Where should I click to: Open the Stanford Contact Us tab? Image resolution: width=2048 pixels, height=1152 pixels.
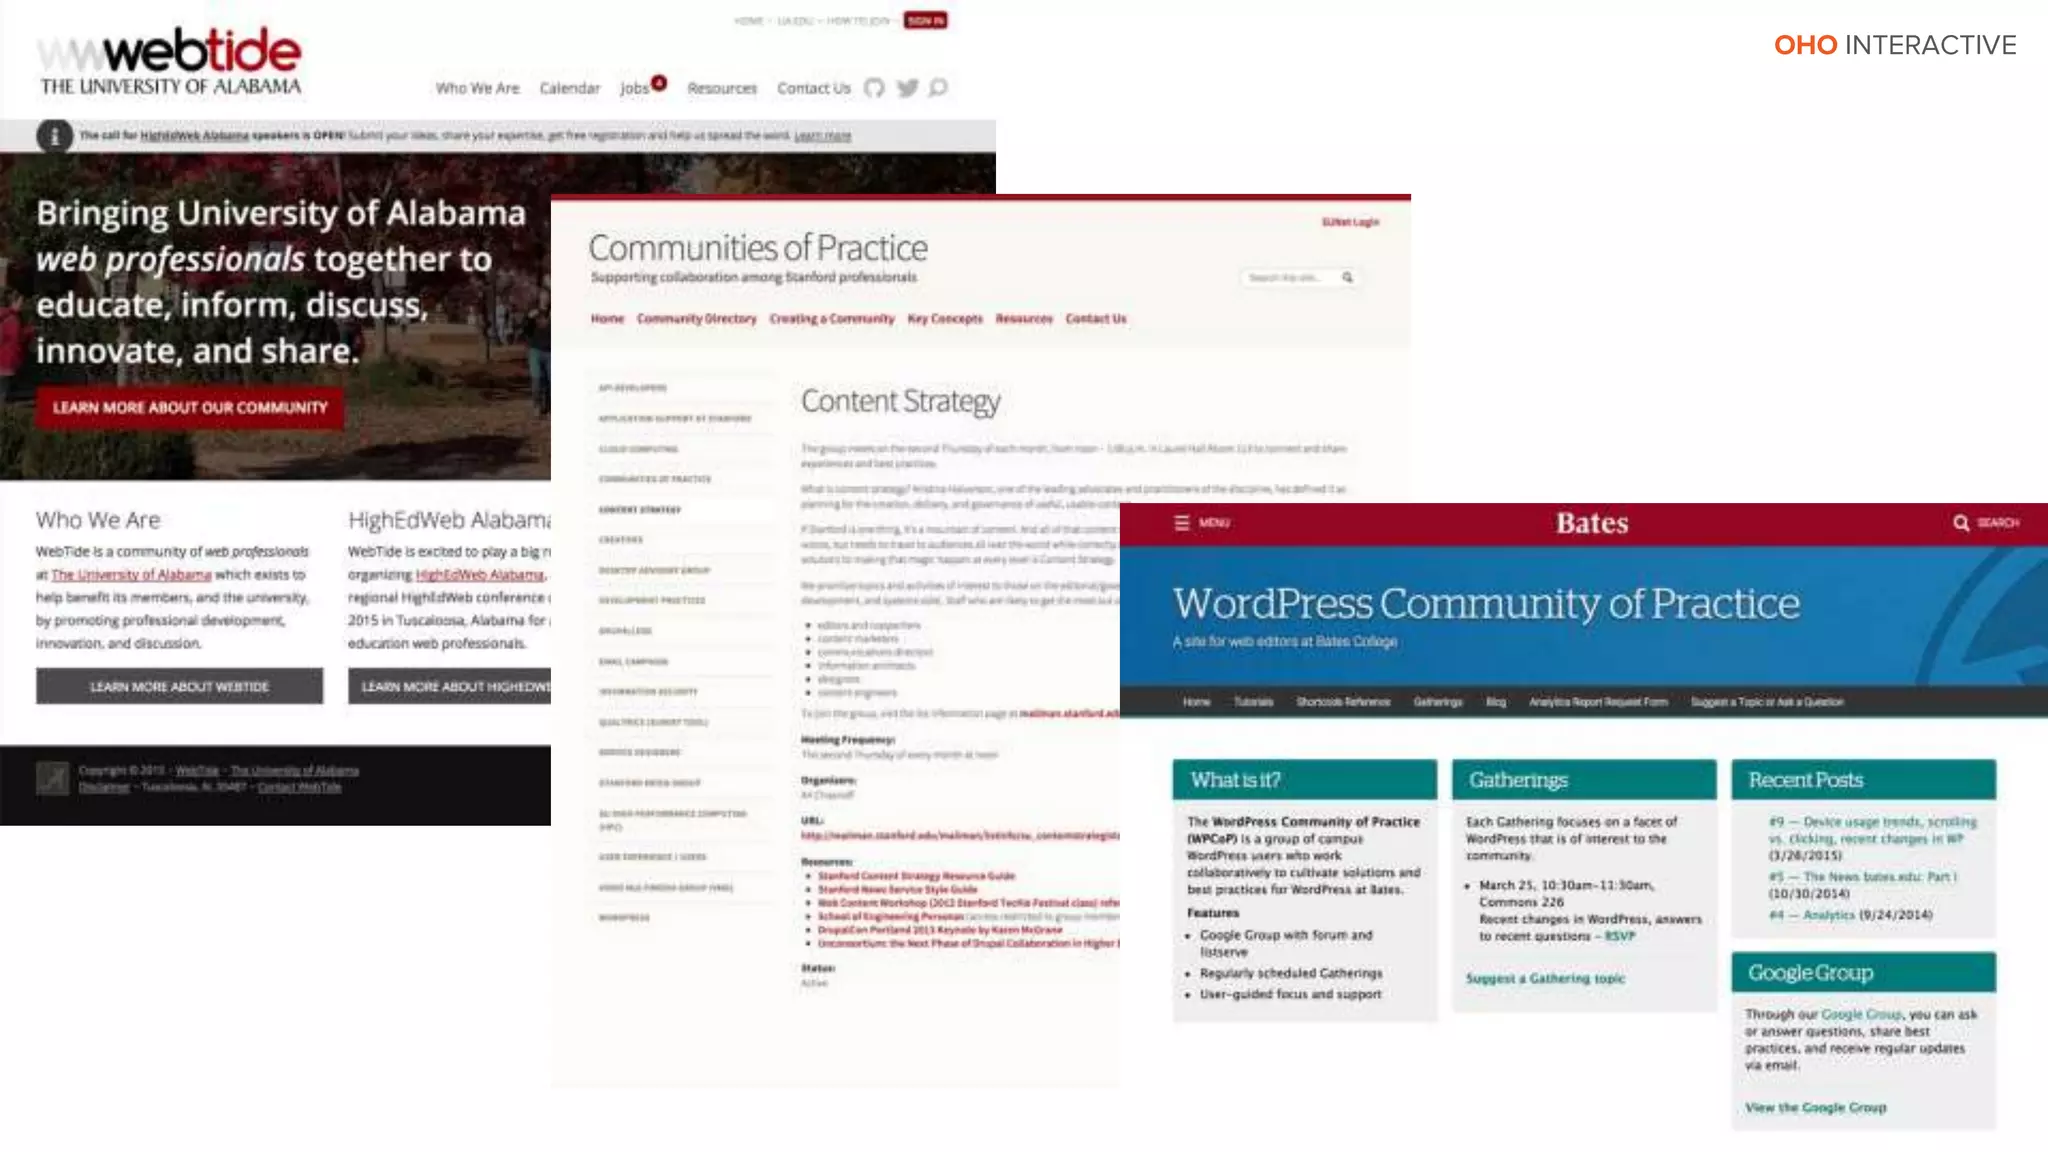[x=1096, y=318]
